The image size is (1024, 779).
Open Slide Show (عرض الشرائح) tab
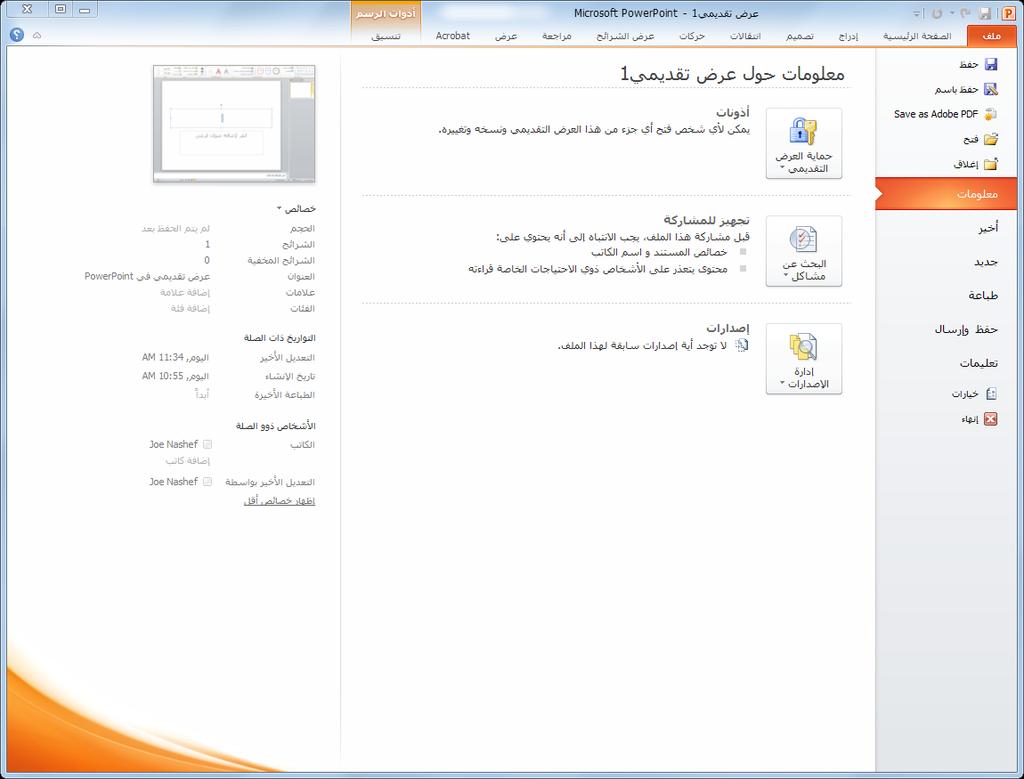(625, 35)
